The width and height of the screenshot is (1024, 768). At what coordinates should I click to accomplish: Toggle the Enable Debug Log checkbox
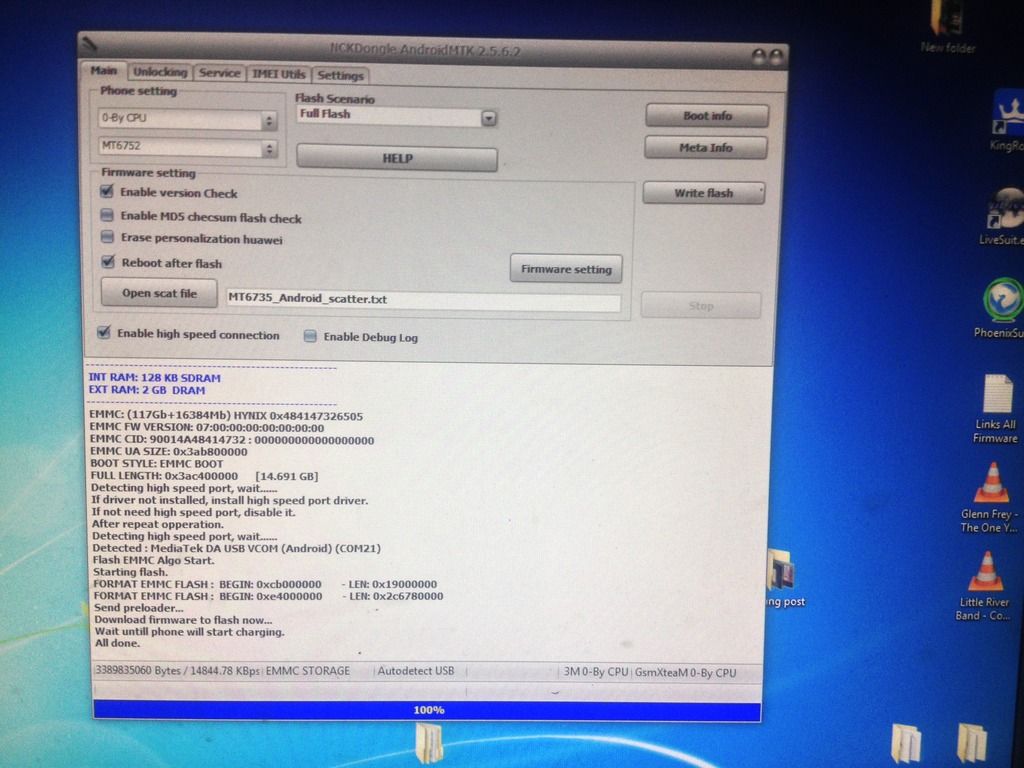pyautogui.click(x=310, y=337)
